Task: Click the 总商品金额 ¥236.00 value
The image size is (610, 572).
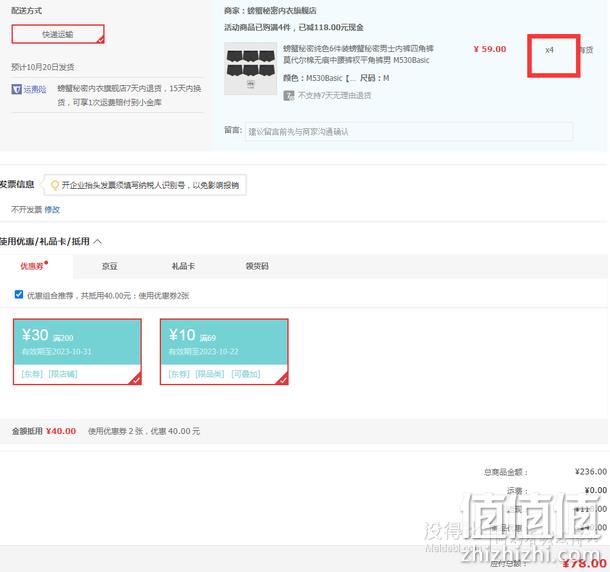Action: (591, 472)
